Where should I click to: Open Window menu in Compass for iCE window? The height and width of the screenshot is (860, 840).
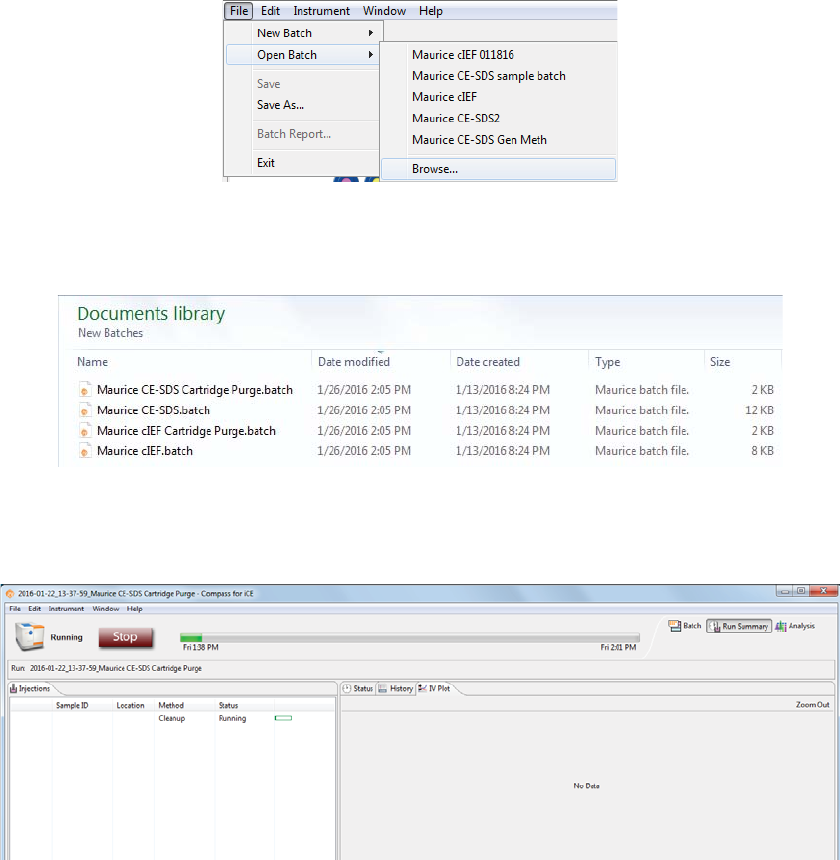click(106, 609)
